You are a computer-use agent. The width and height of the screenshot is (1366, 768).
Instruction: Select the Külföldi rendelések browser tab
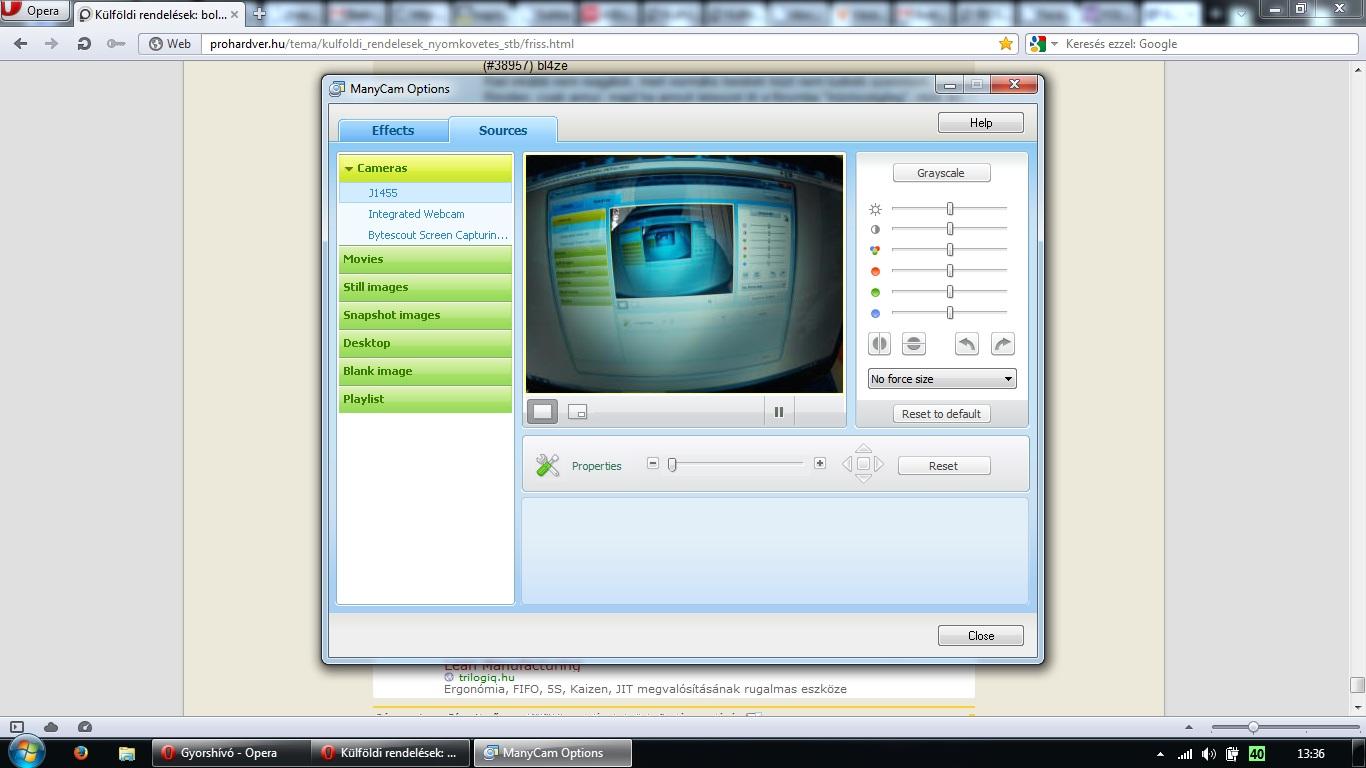point(160,15)
